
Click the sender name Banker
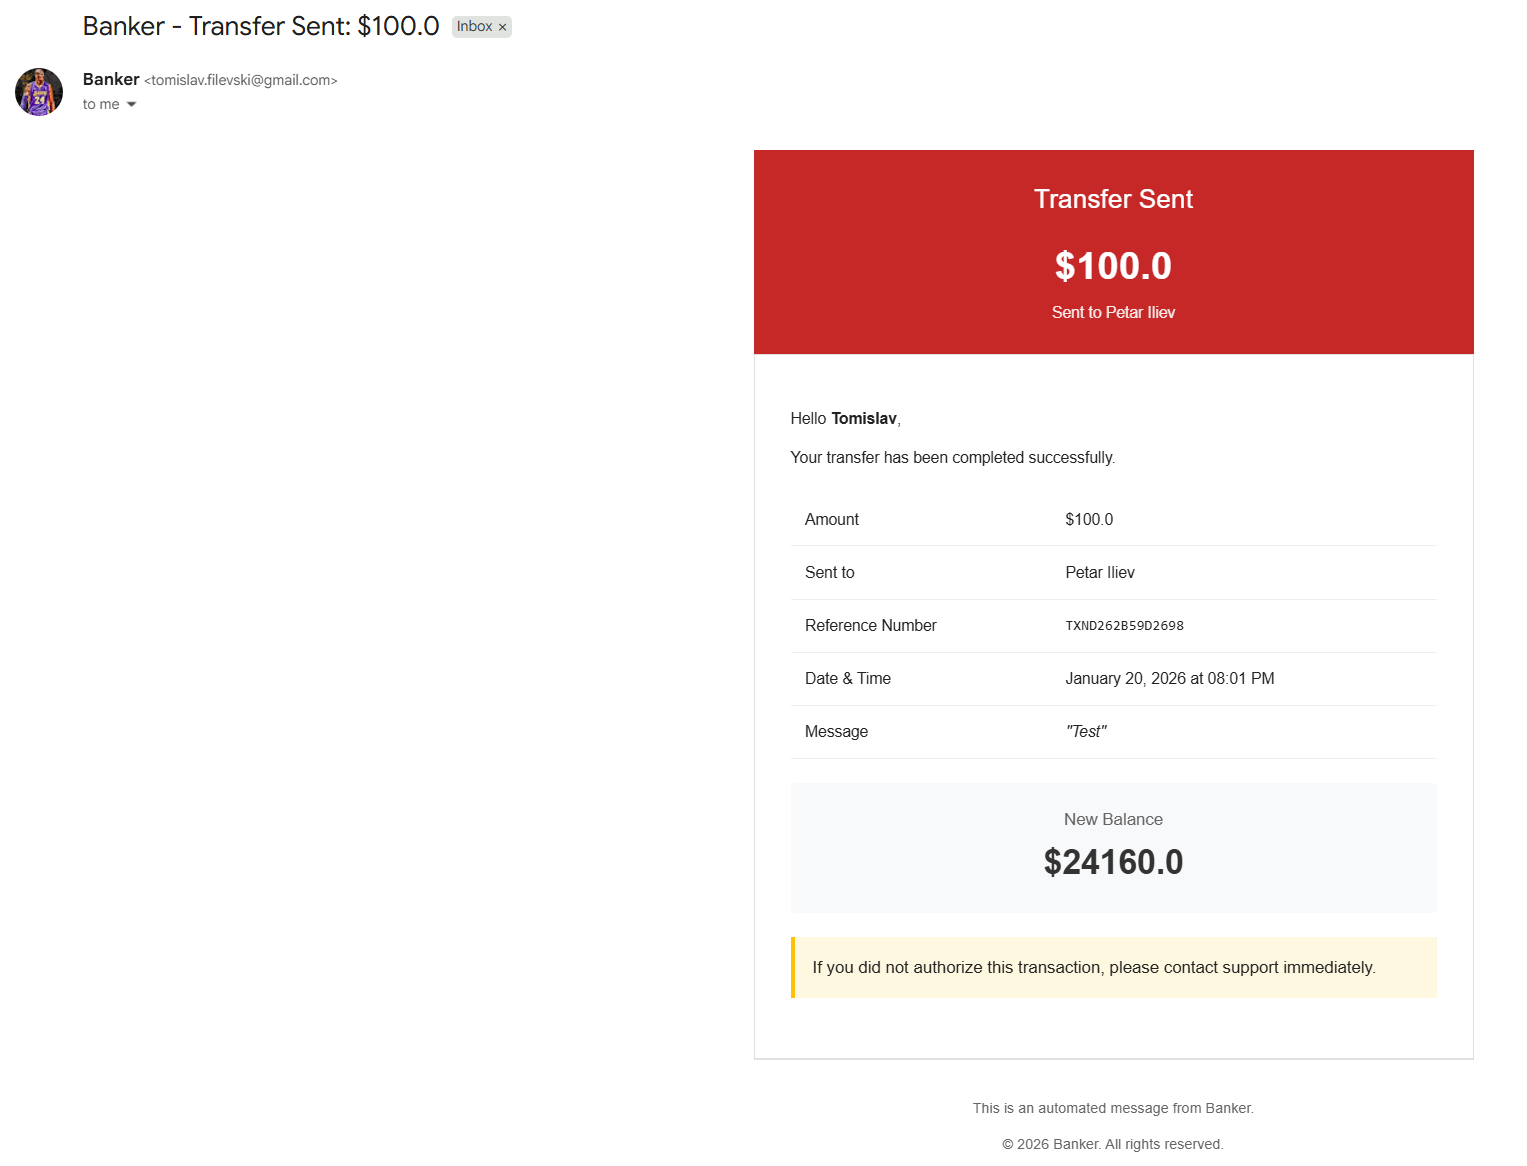coord(111,79)
